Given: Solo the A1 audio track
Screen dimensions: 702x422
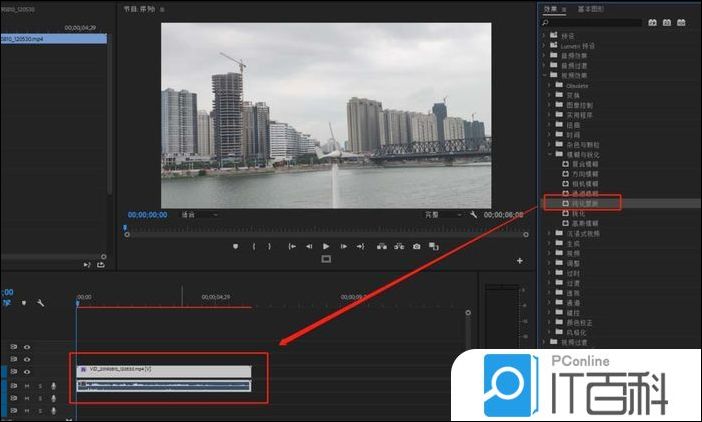Looking at the screenshot, I should click(x=40, y=386).
